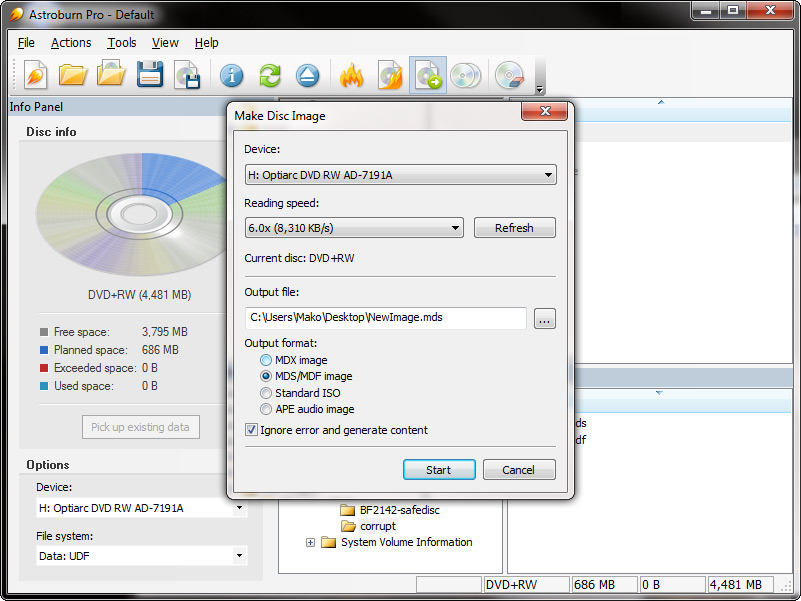Screen dimensions: 801x601
Task: Click the blue Planned space swatch
Action: coord(44,350)
